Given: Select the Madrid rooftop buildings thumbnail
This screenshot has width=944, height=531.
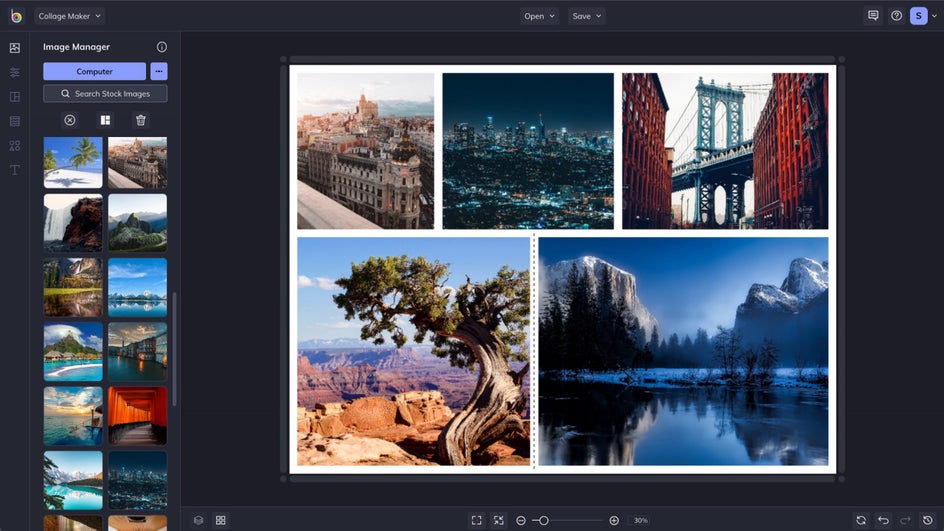Looking at the screenshot, I should pos(138,163).
